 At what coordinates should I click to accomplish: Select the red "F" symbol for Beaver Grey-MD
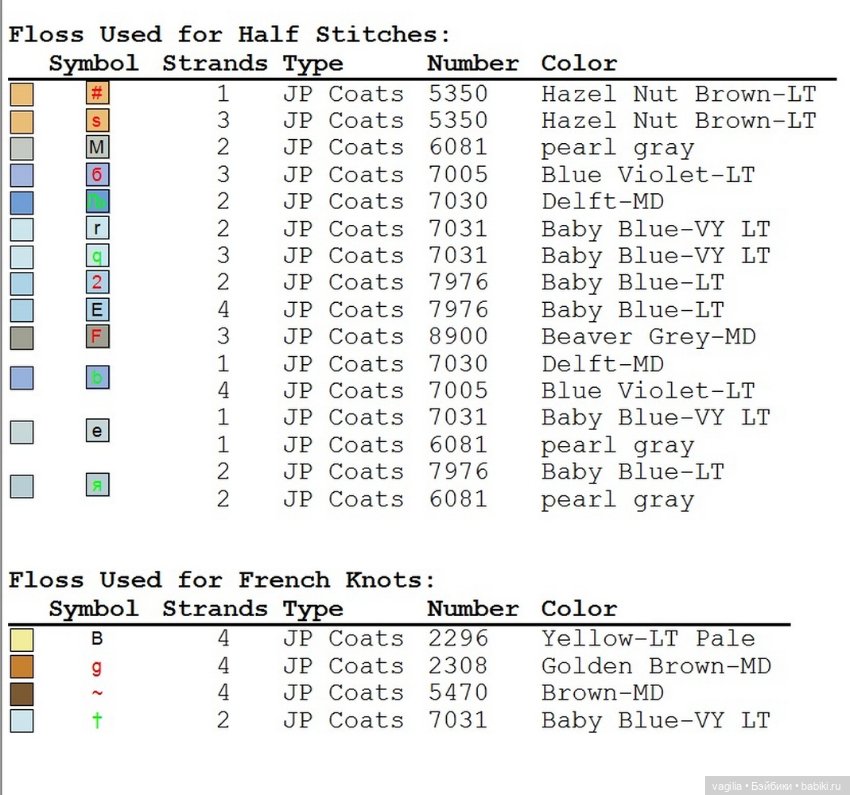tap(97, 337)
